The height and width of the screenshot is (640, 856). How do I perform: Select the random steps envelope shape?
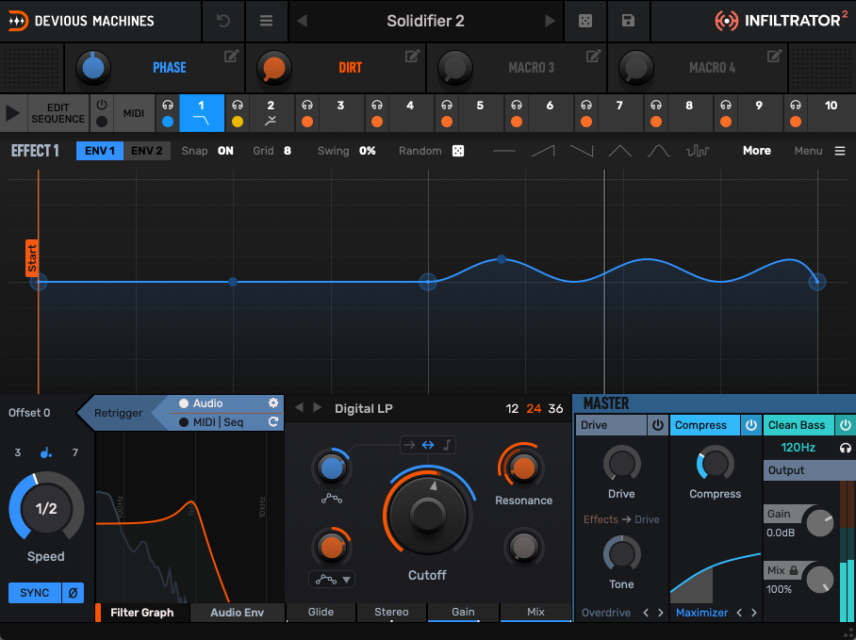[698, 151]
